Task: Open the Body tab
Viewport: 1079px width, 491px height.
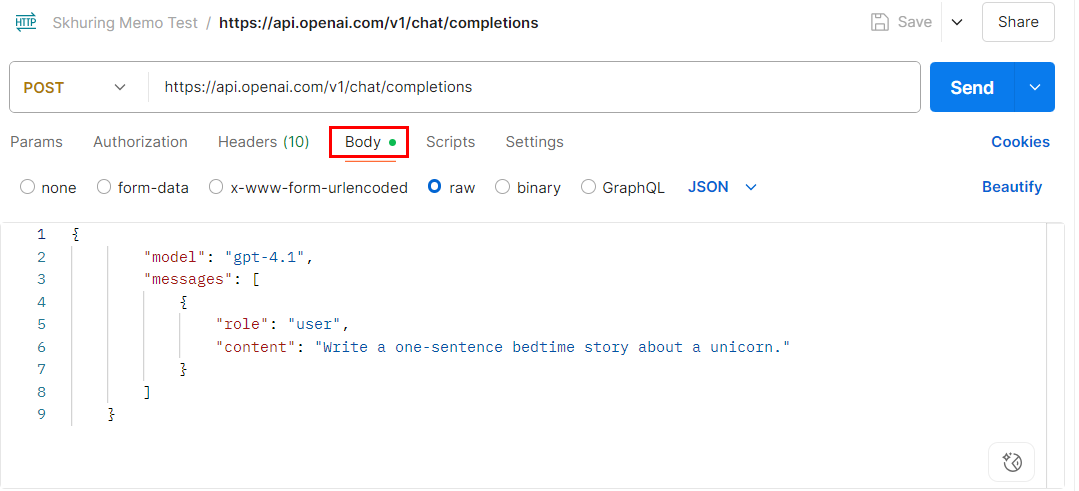Action: point(370,142)
